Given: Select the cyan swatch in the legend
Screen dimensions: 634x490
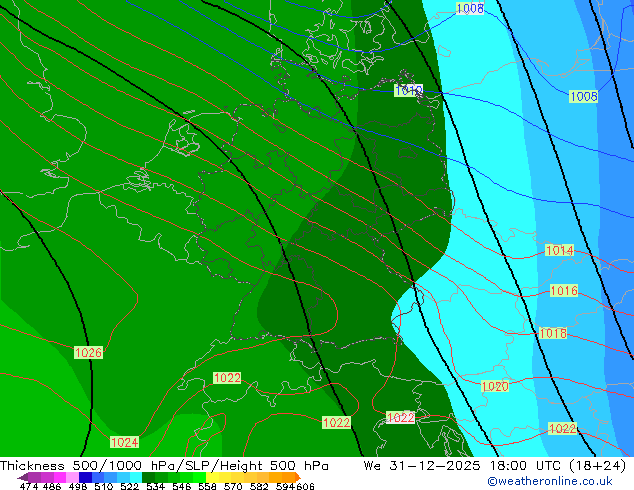Looking at the screenshot, I should click(136, 477).
